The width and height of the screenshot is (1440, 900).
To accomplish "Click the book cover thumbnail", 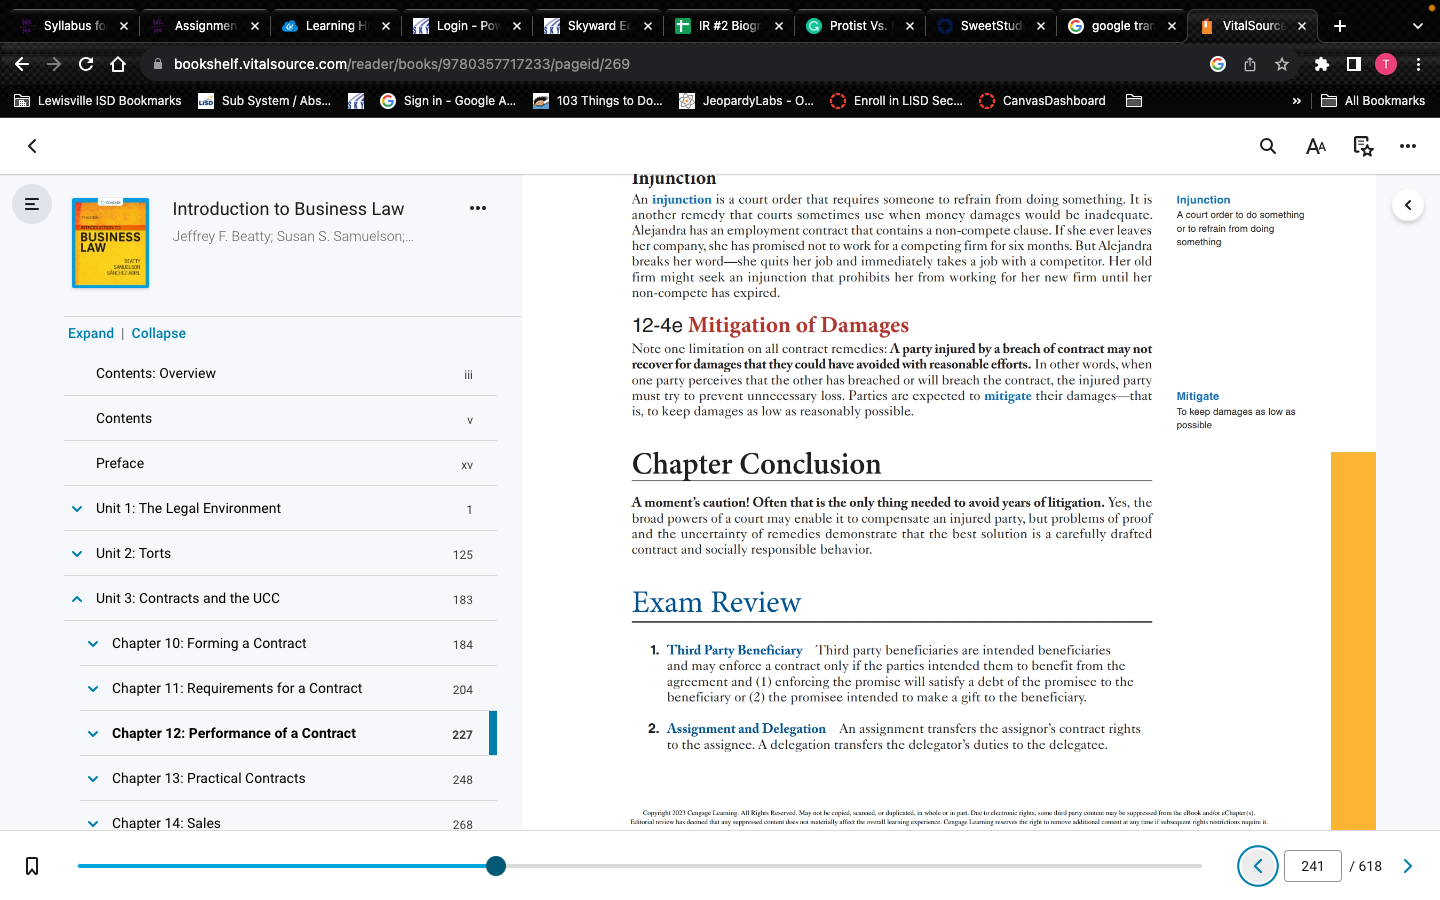I will click(x=111, y=243).
